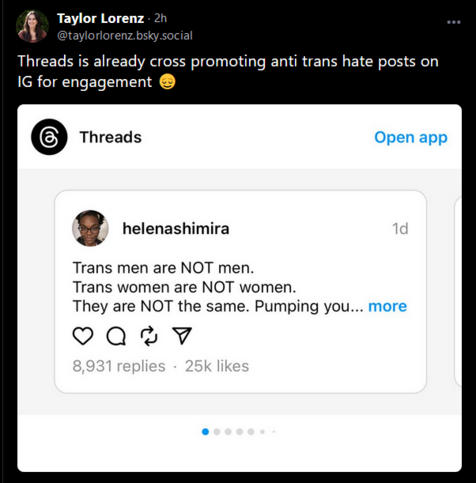The width and height of the screenshot is (476, 483).
Task: Click helenashimira's profile picture
Action: pos(90,228)
